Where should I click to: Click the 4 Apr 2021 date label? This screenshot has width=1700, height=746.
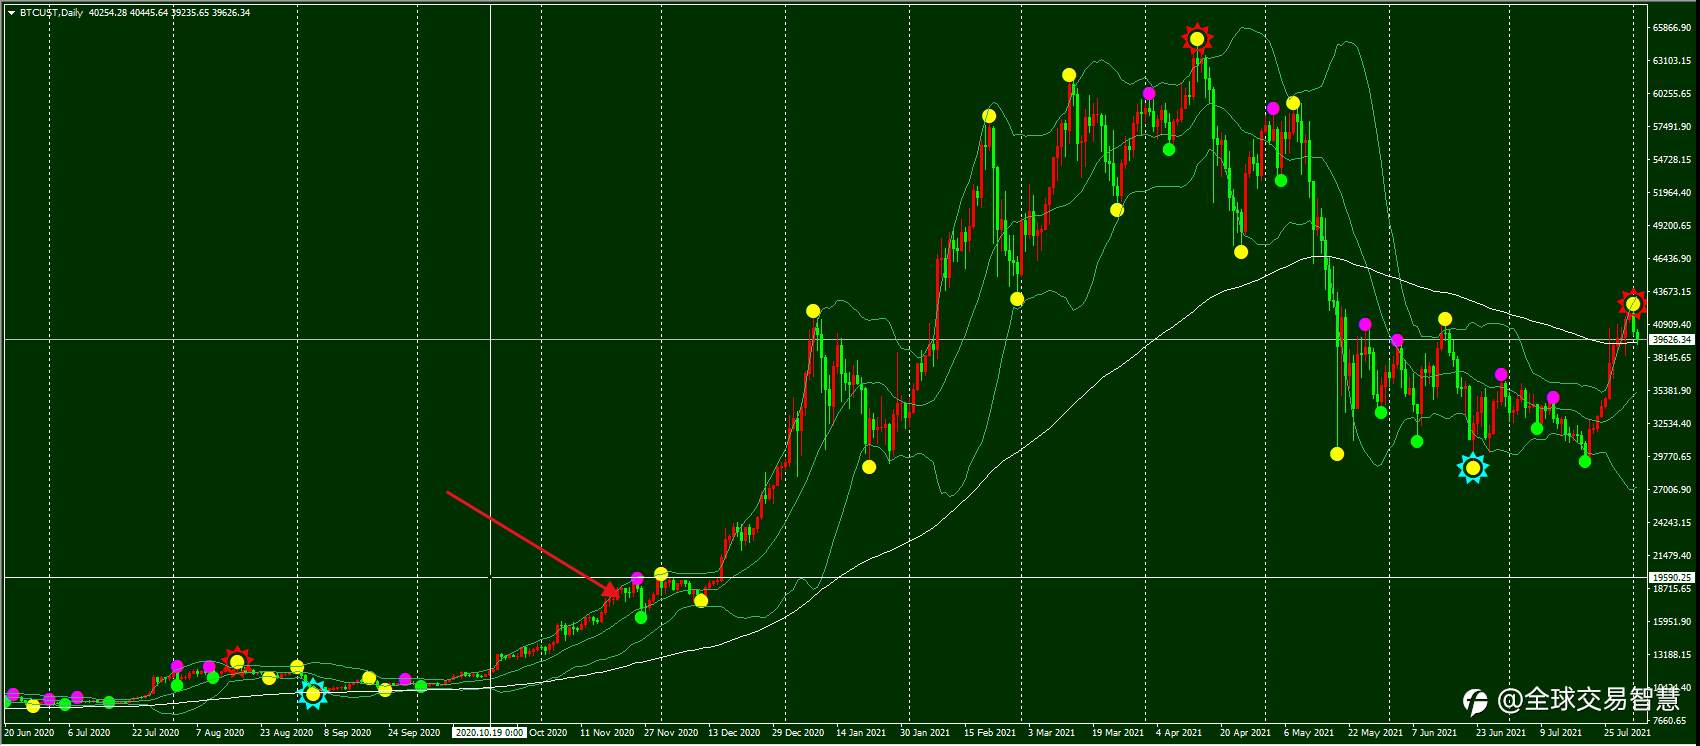click(x=1179, y=733)
